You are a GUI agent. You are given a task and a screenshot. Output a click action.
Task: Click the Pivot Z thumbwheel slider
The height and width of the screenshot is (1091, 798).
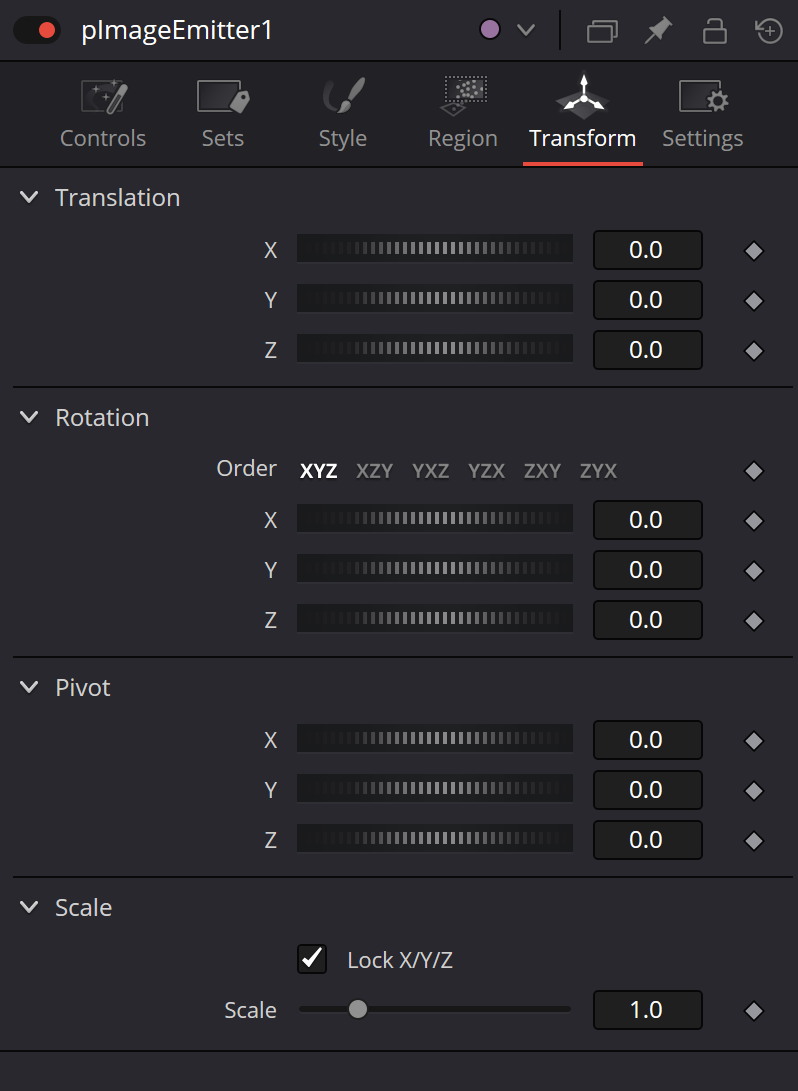click(435, 839)
